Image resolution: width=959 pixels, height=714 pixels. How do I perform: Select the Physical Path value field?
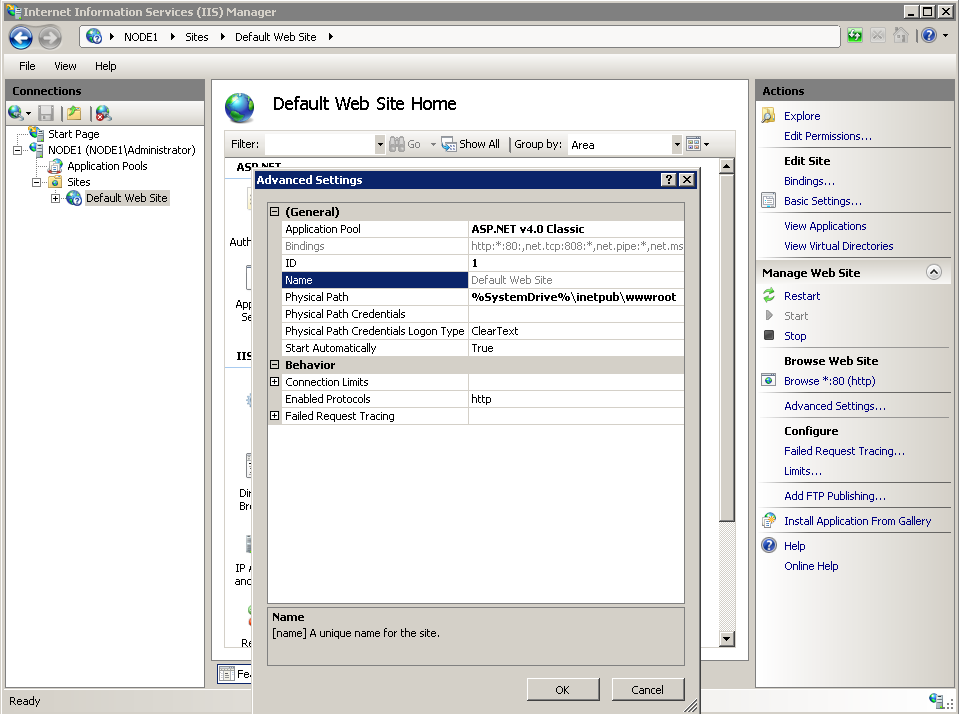pos(576,297)
